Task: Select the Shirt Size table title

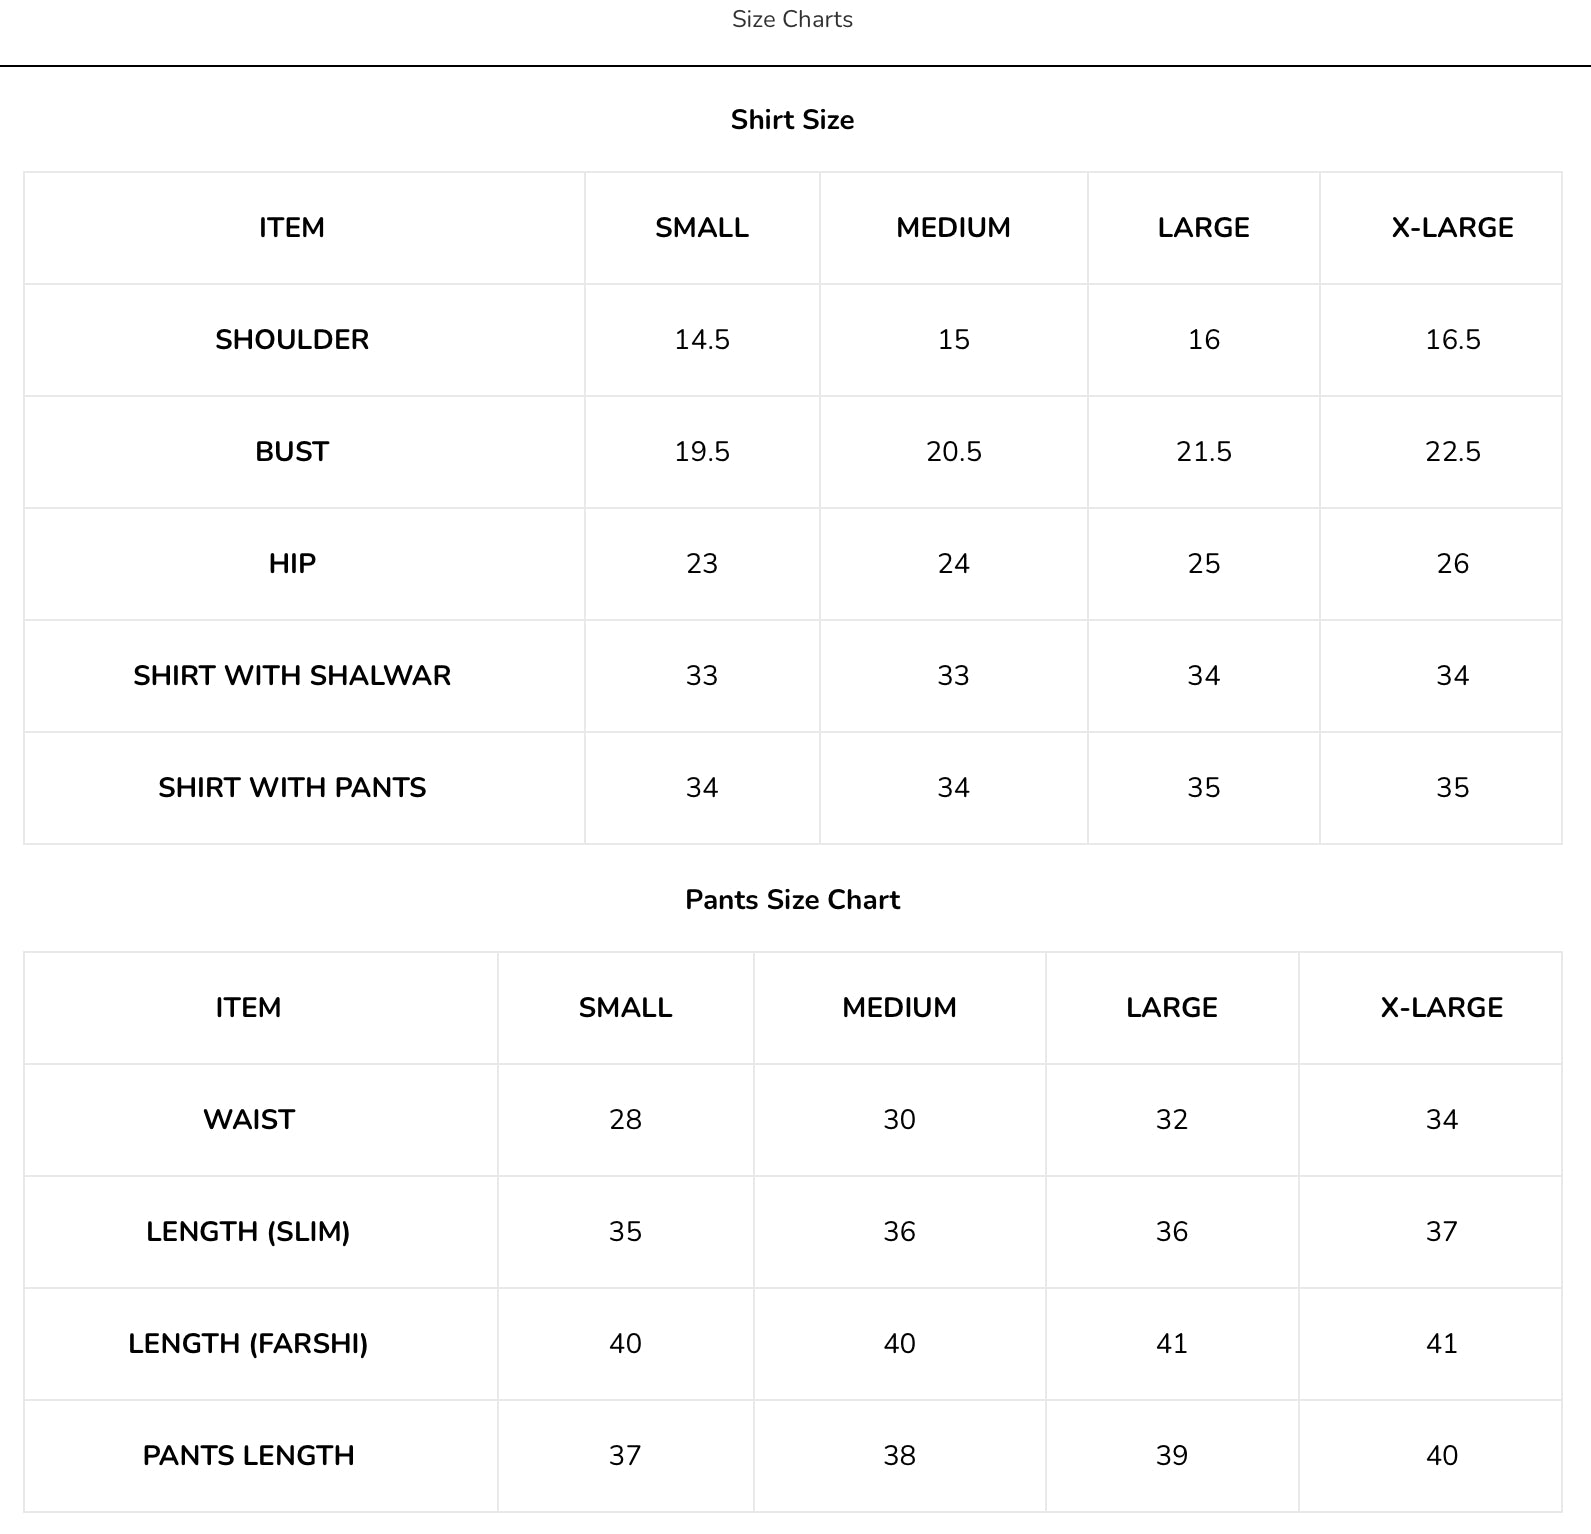Action: click(792, 120)
